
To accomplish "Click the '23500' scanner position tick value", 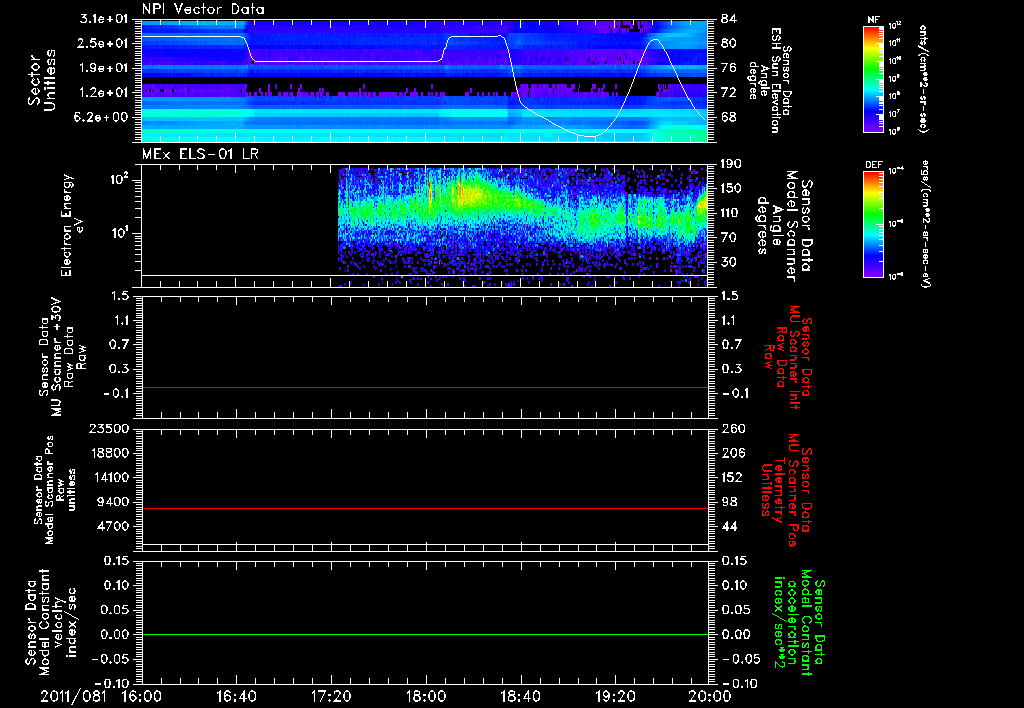I will (108, 428).
